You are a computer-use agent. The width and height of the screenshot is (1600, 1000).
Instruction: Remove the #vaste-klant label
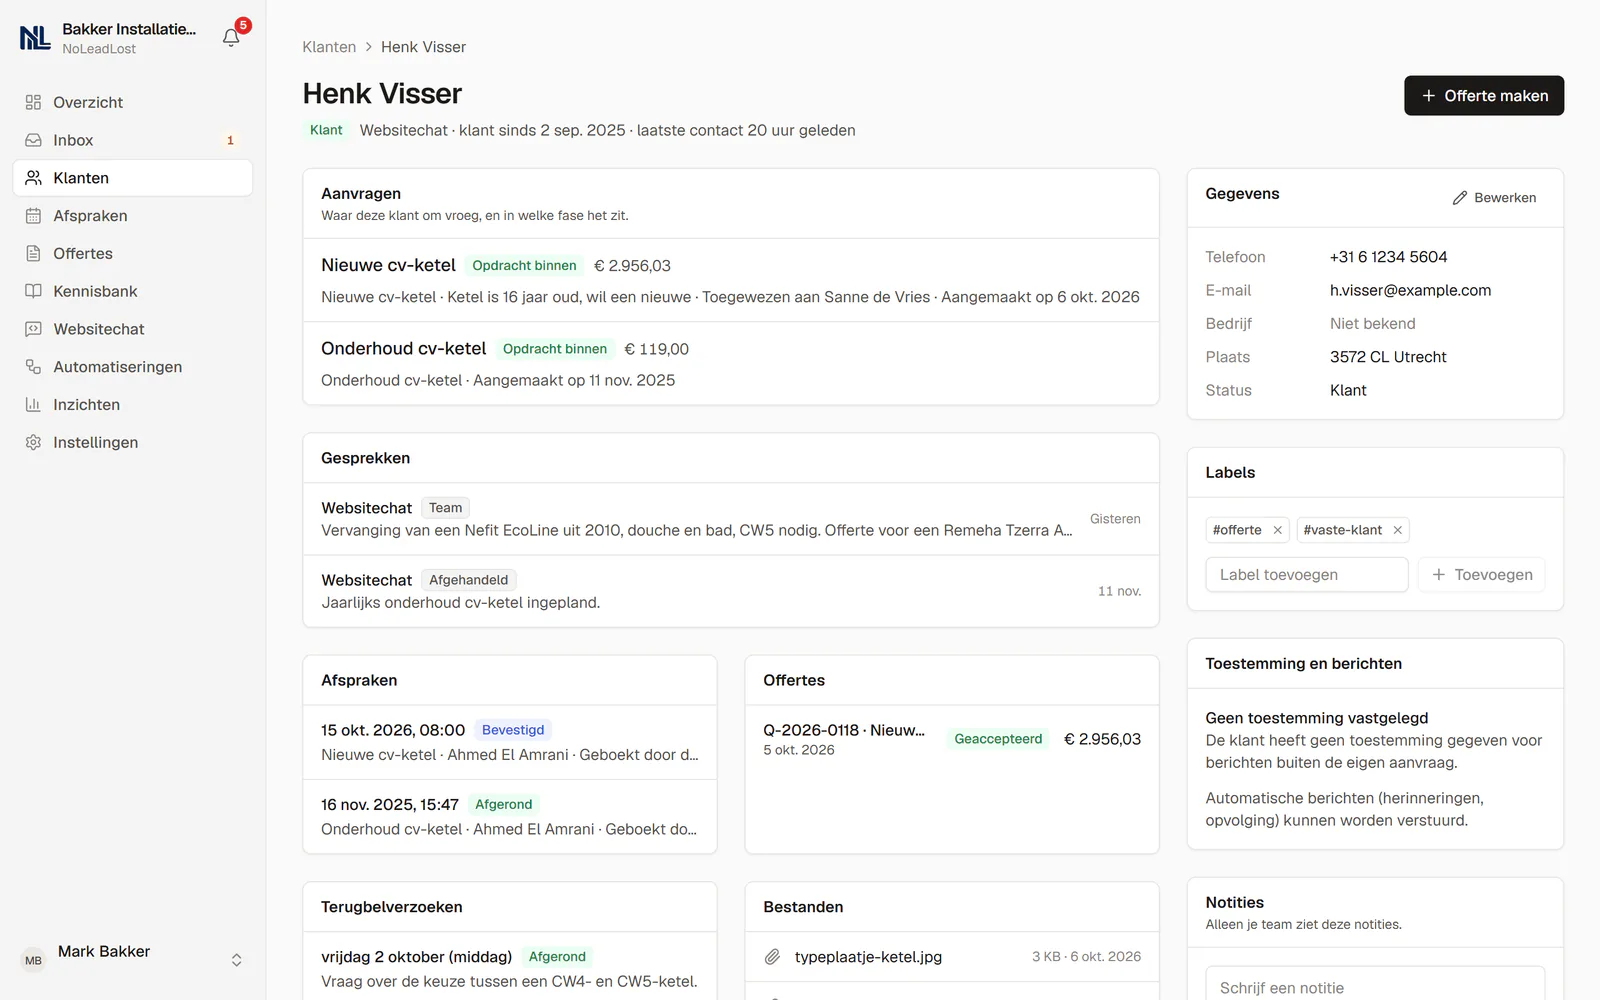click(1397, 530)
